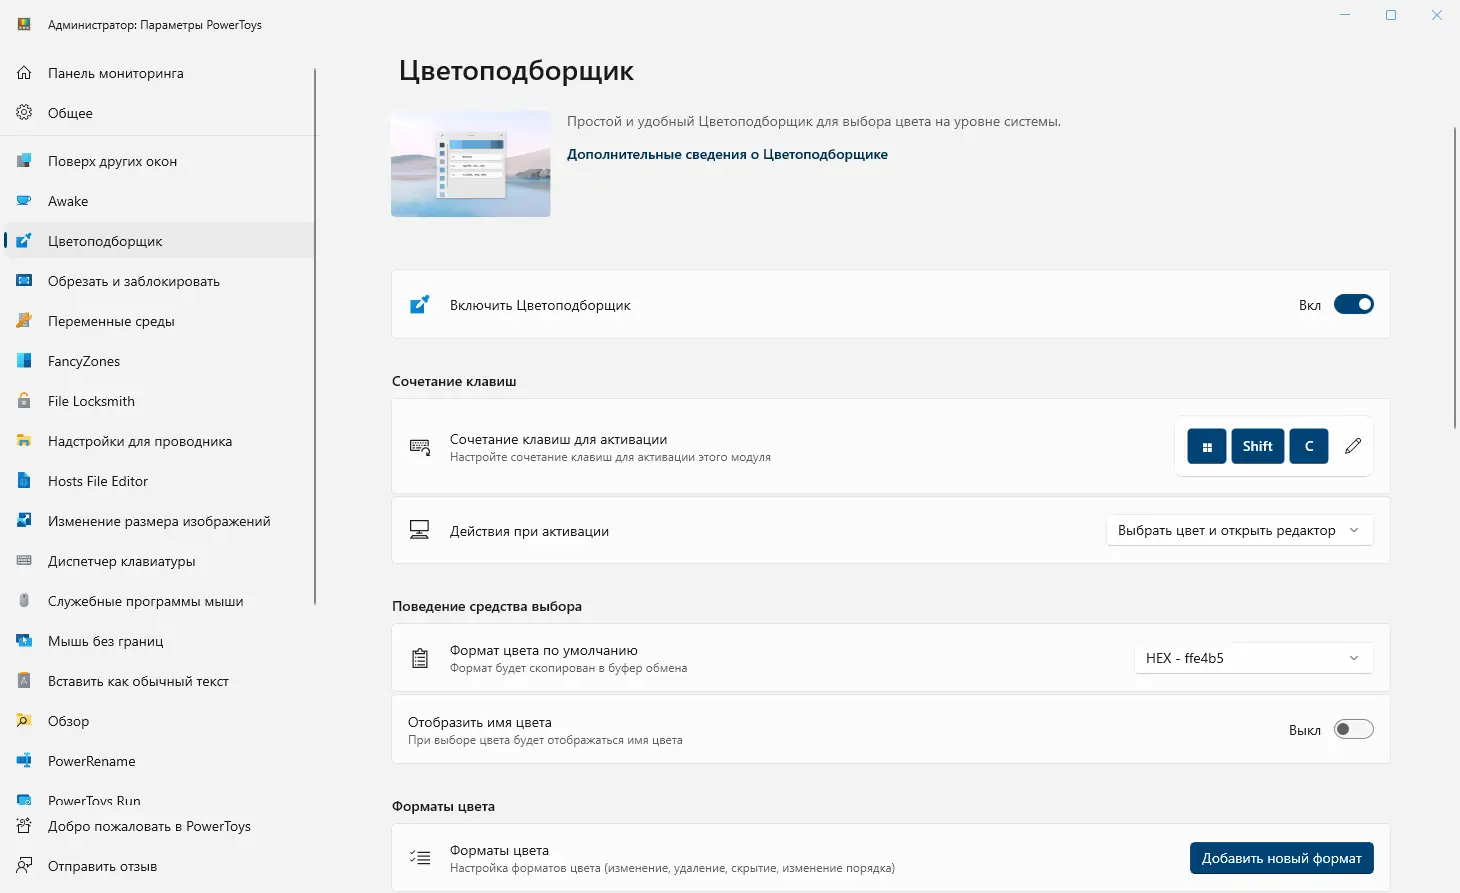Screen dimensions: 1460x893
Task: Click the main page vertical scrollbar
Action: point(1455,280)
